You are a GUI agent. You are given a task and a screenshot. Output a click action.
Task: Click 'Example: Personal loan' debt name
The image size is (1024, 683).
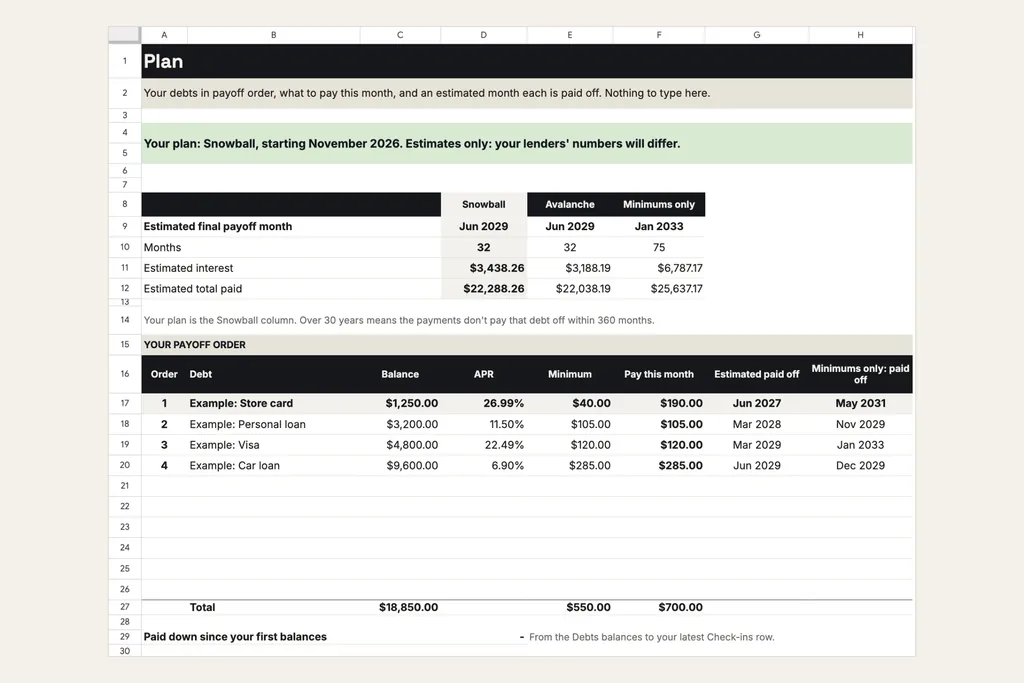[248, 424]
